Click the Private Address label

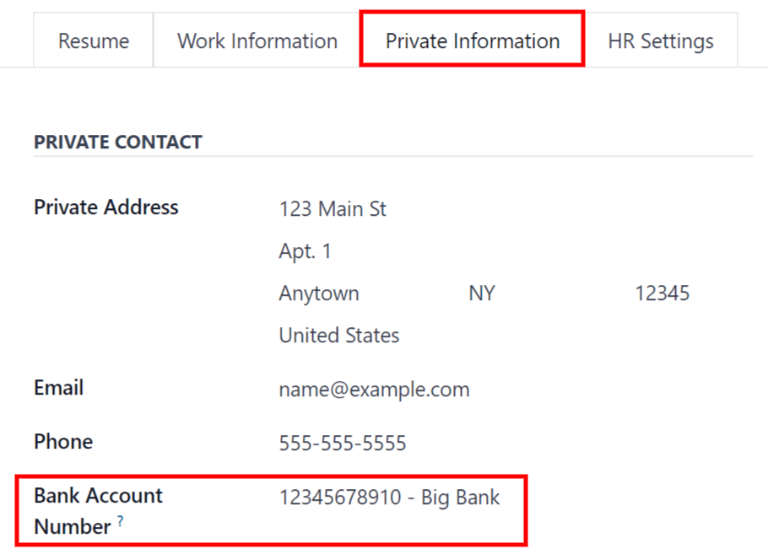click(106, 207)
